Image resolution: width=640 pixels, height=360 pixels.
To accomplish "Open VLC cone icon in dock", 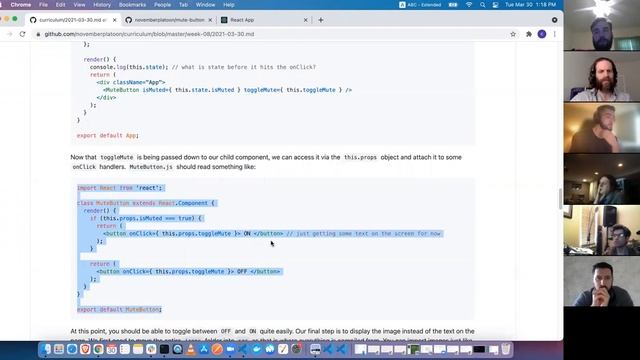I will pos(191,349).
